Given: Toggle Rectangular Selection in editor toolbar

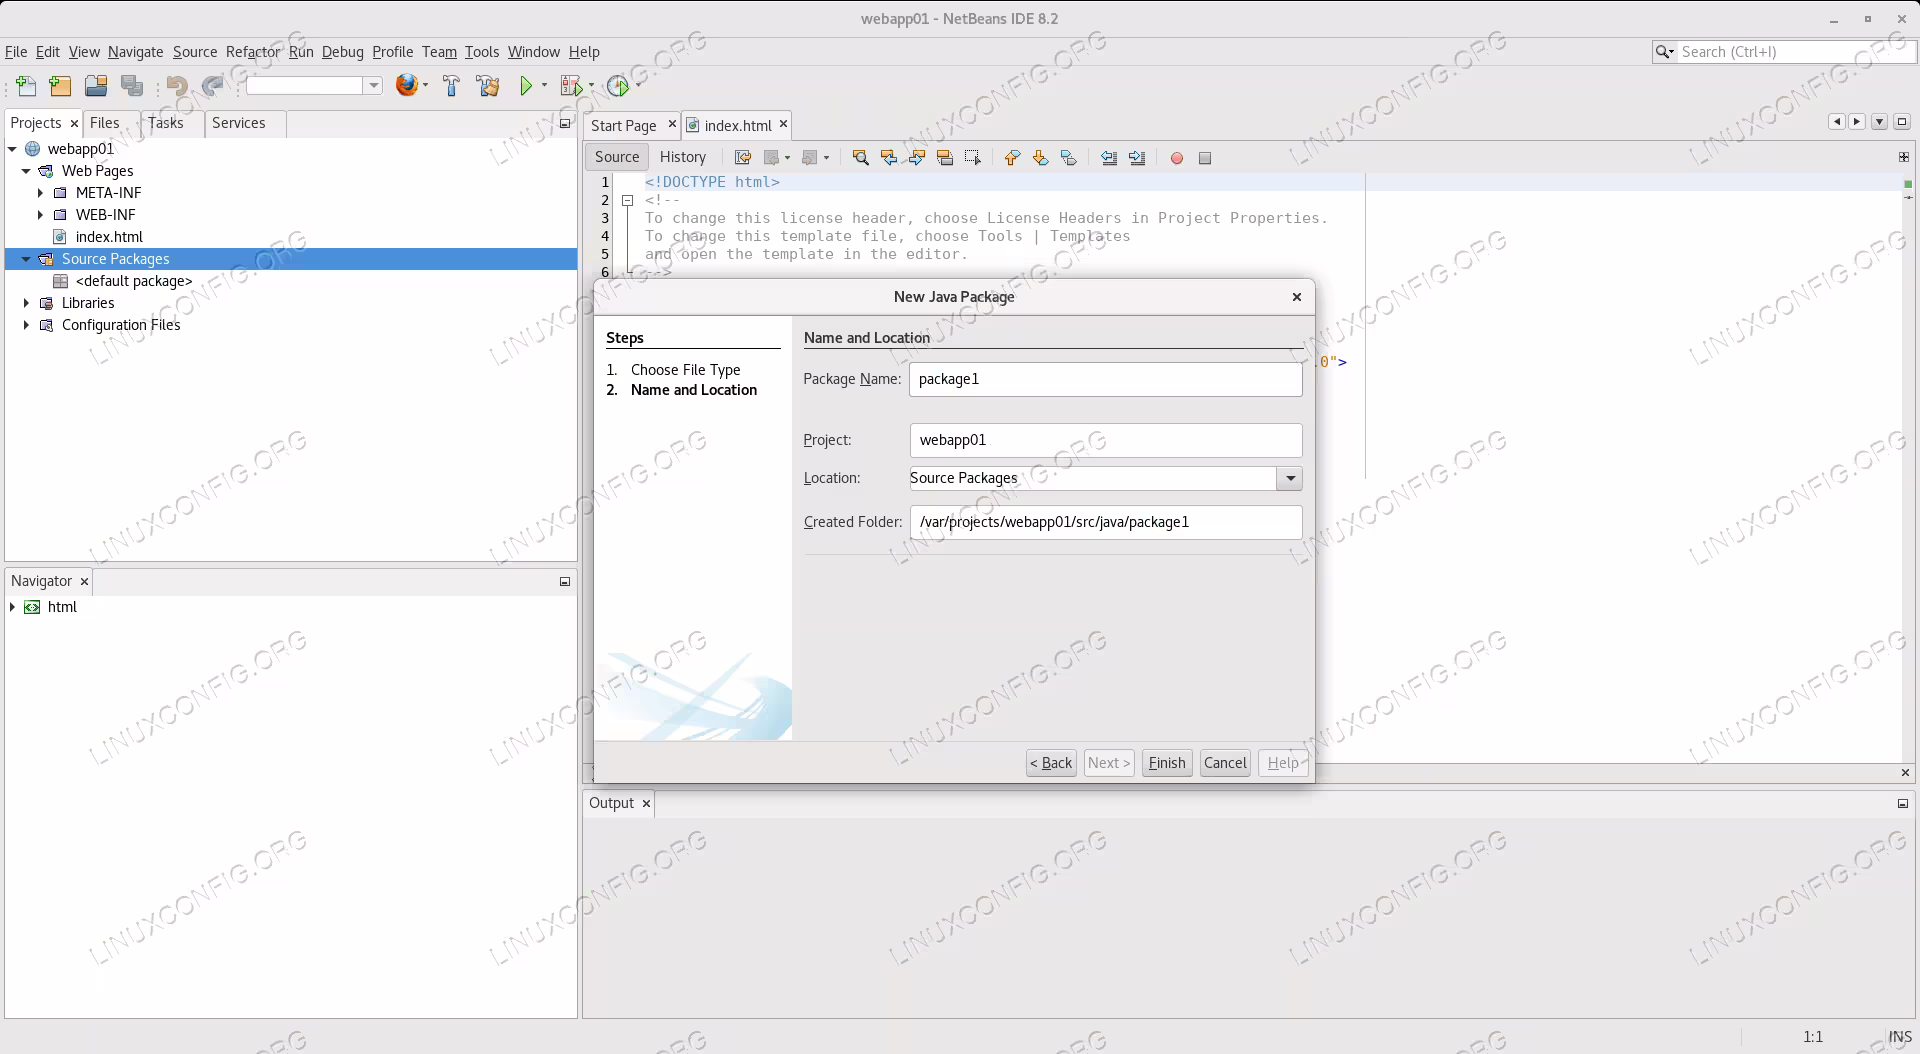Looking at the screenshot, I should coord(972,158).
